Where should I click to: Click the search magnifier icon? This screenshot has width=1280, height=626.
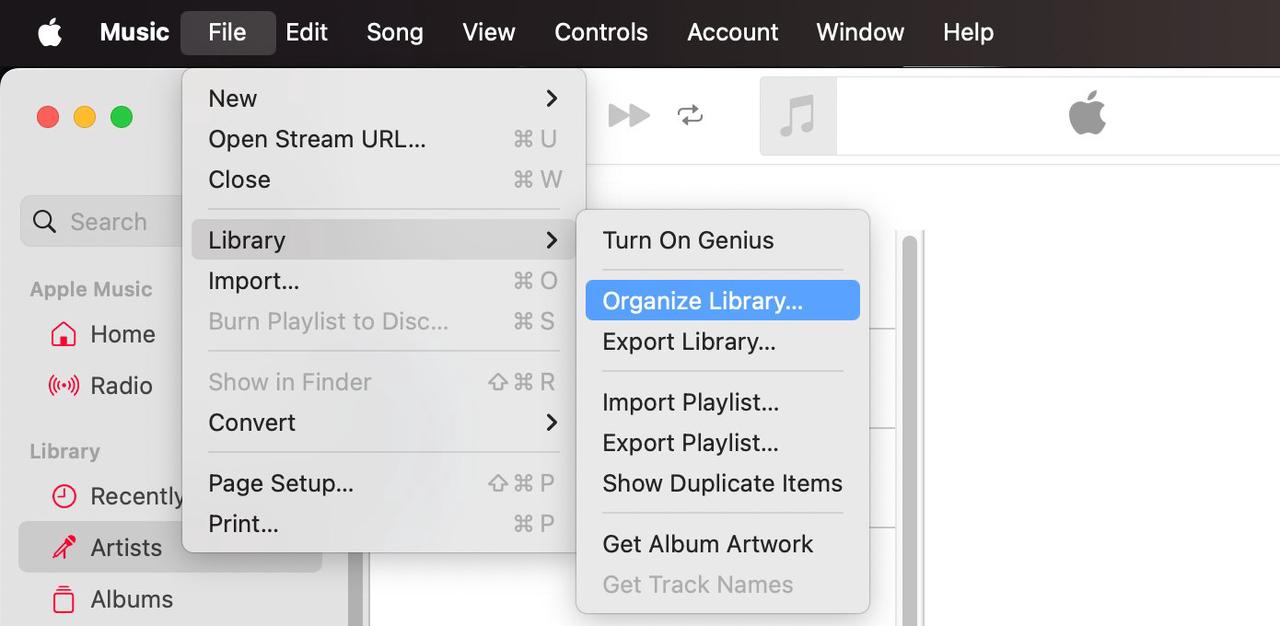pyautogui.click(x=44, y=221)
